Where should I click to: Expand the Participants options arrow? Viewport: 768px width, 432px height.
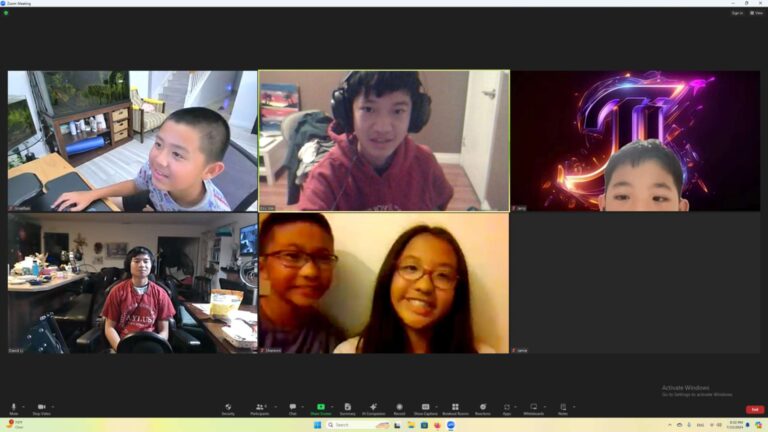click(x=276, y=407)
